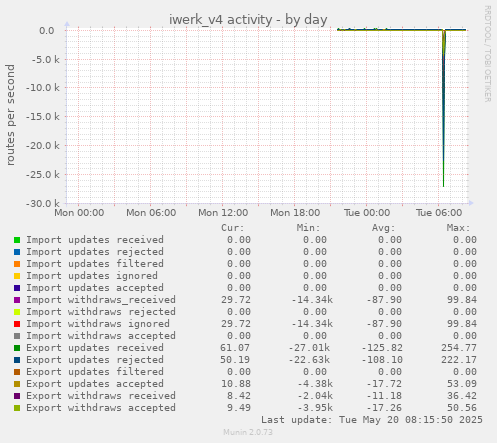Click the '254.77' maximum value
This screenshot has width=497, height=443.
coord(459,348)
